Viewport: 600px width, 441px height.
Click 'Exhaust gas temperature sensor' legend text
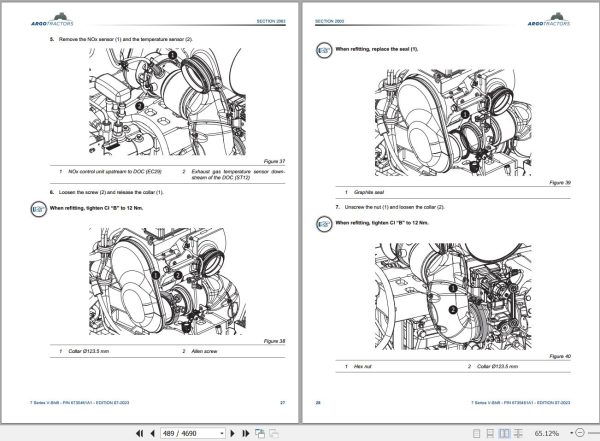(x=238, y=175)
